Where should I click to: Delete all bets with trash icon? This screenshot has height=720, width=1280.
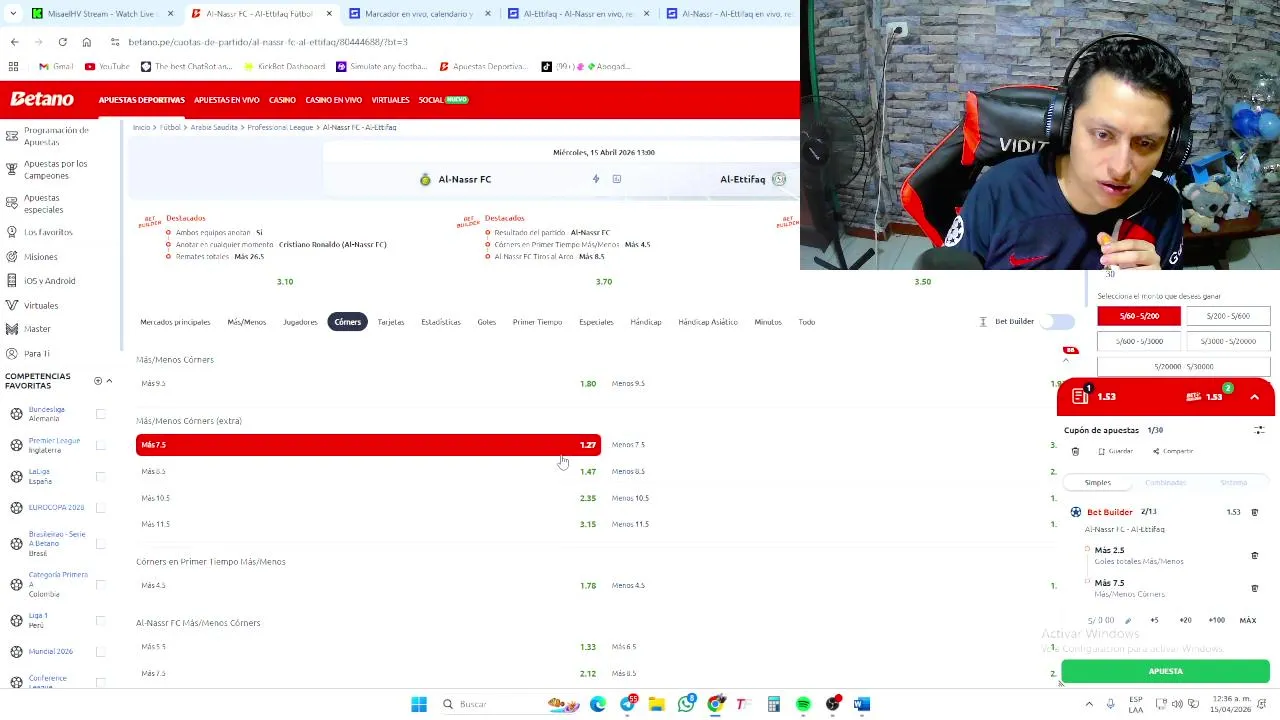(1075, 451)
